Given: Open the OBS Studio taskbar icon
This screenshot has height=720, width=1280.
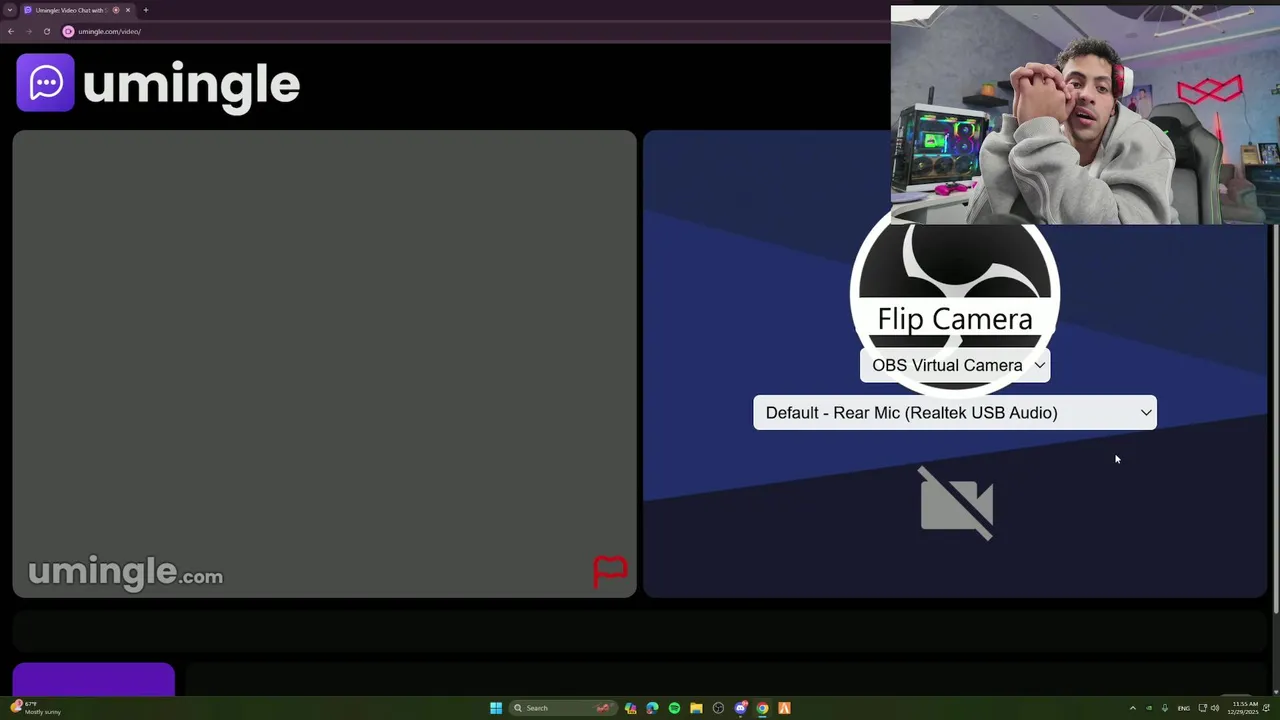Looking at the screenshot, I should 718,708.
